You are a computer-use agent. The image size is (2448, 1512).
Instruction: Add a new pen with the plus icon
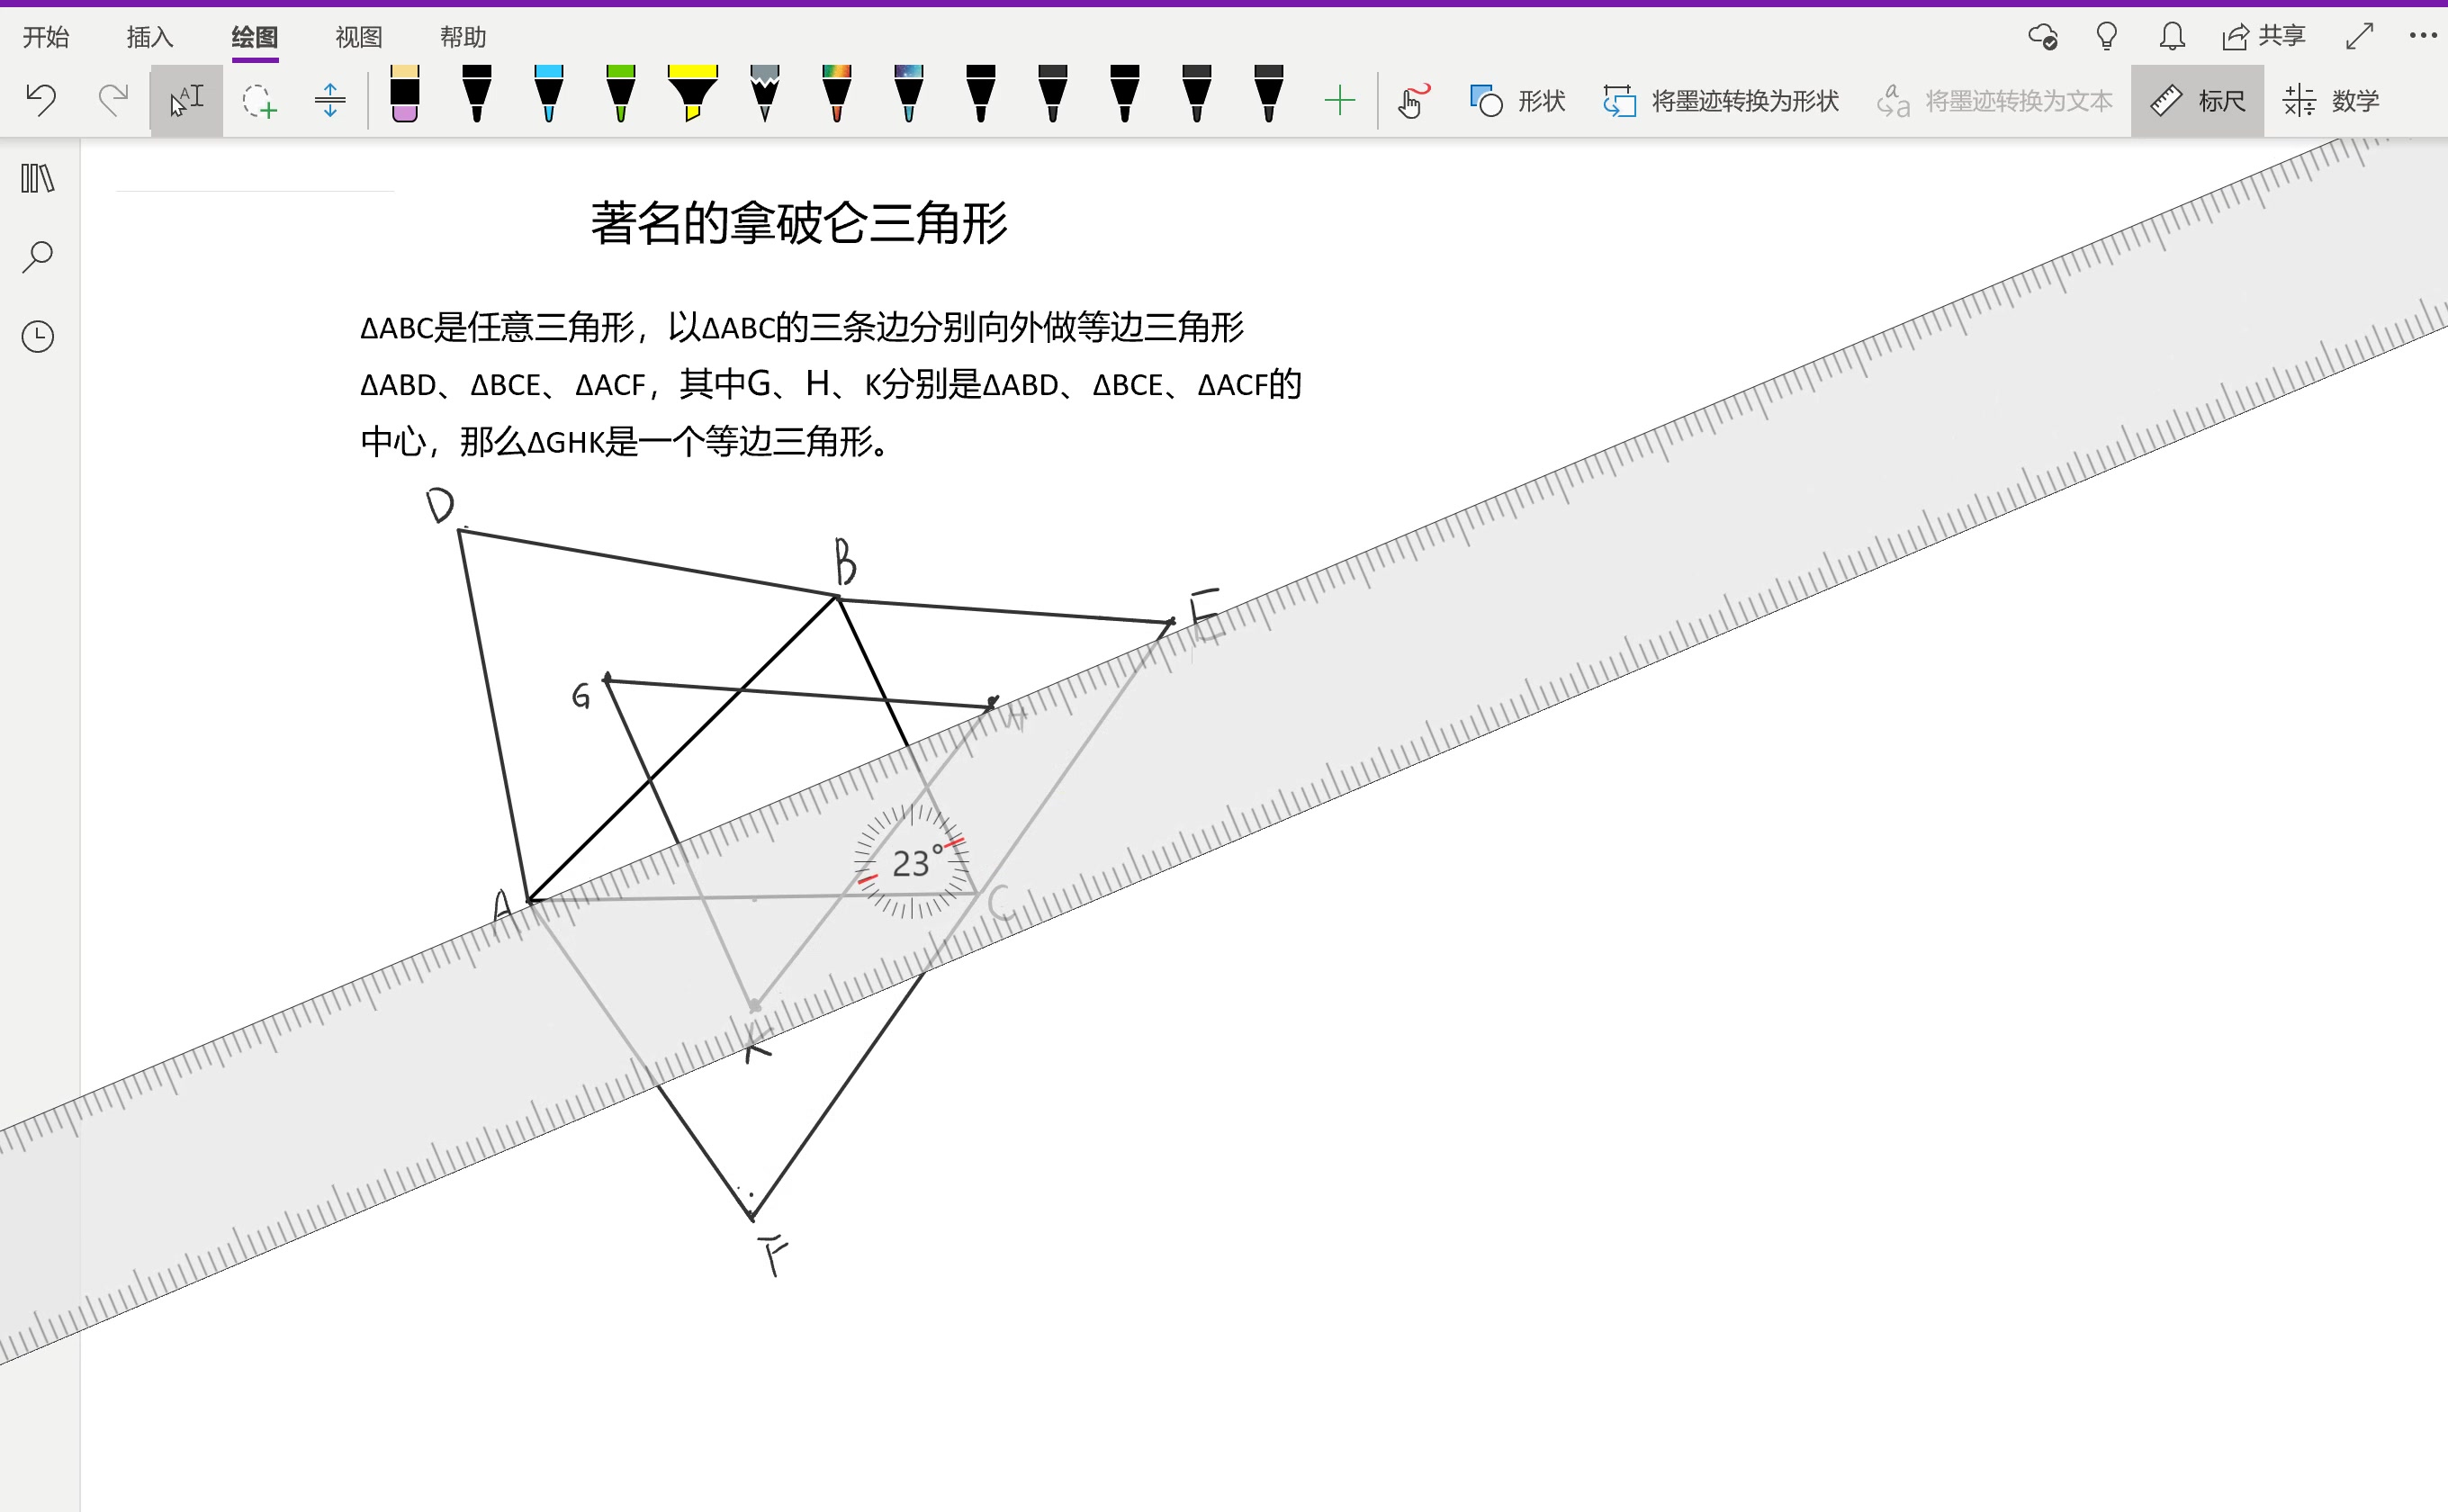coord(1340,98)
